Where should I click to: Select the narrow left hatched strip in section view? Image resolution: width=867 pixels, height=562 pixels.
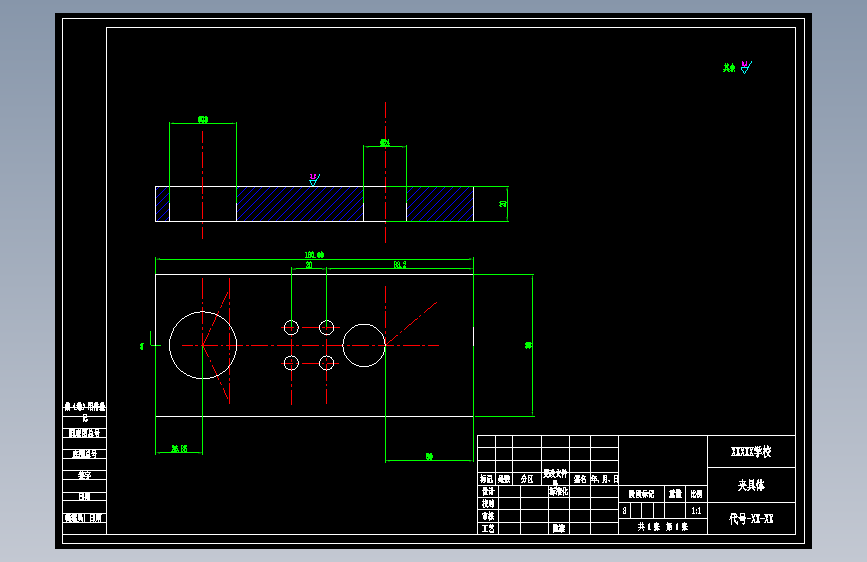point(163,204)
